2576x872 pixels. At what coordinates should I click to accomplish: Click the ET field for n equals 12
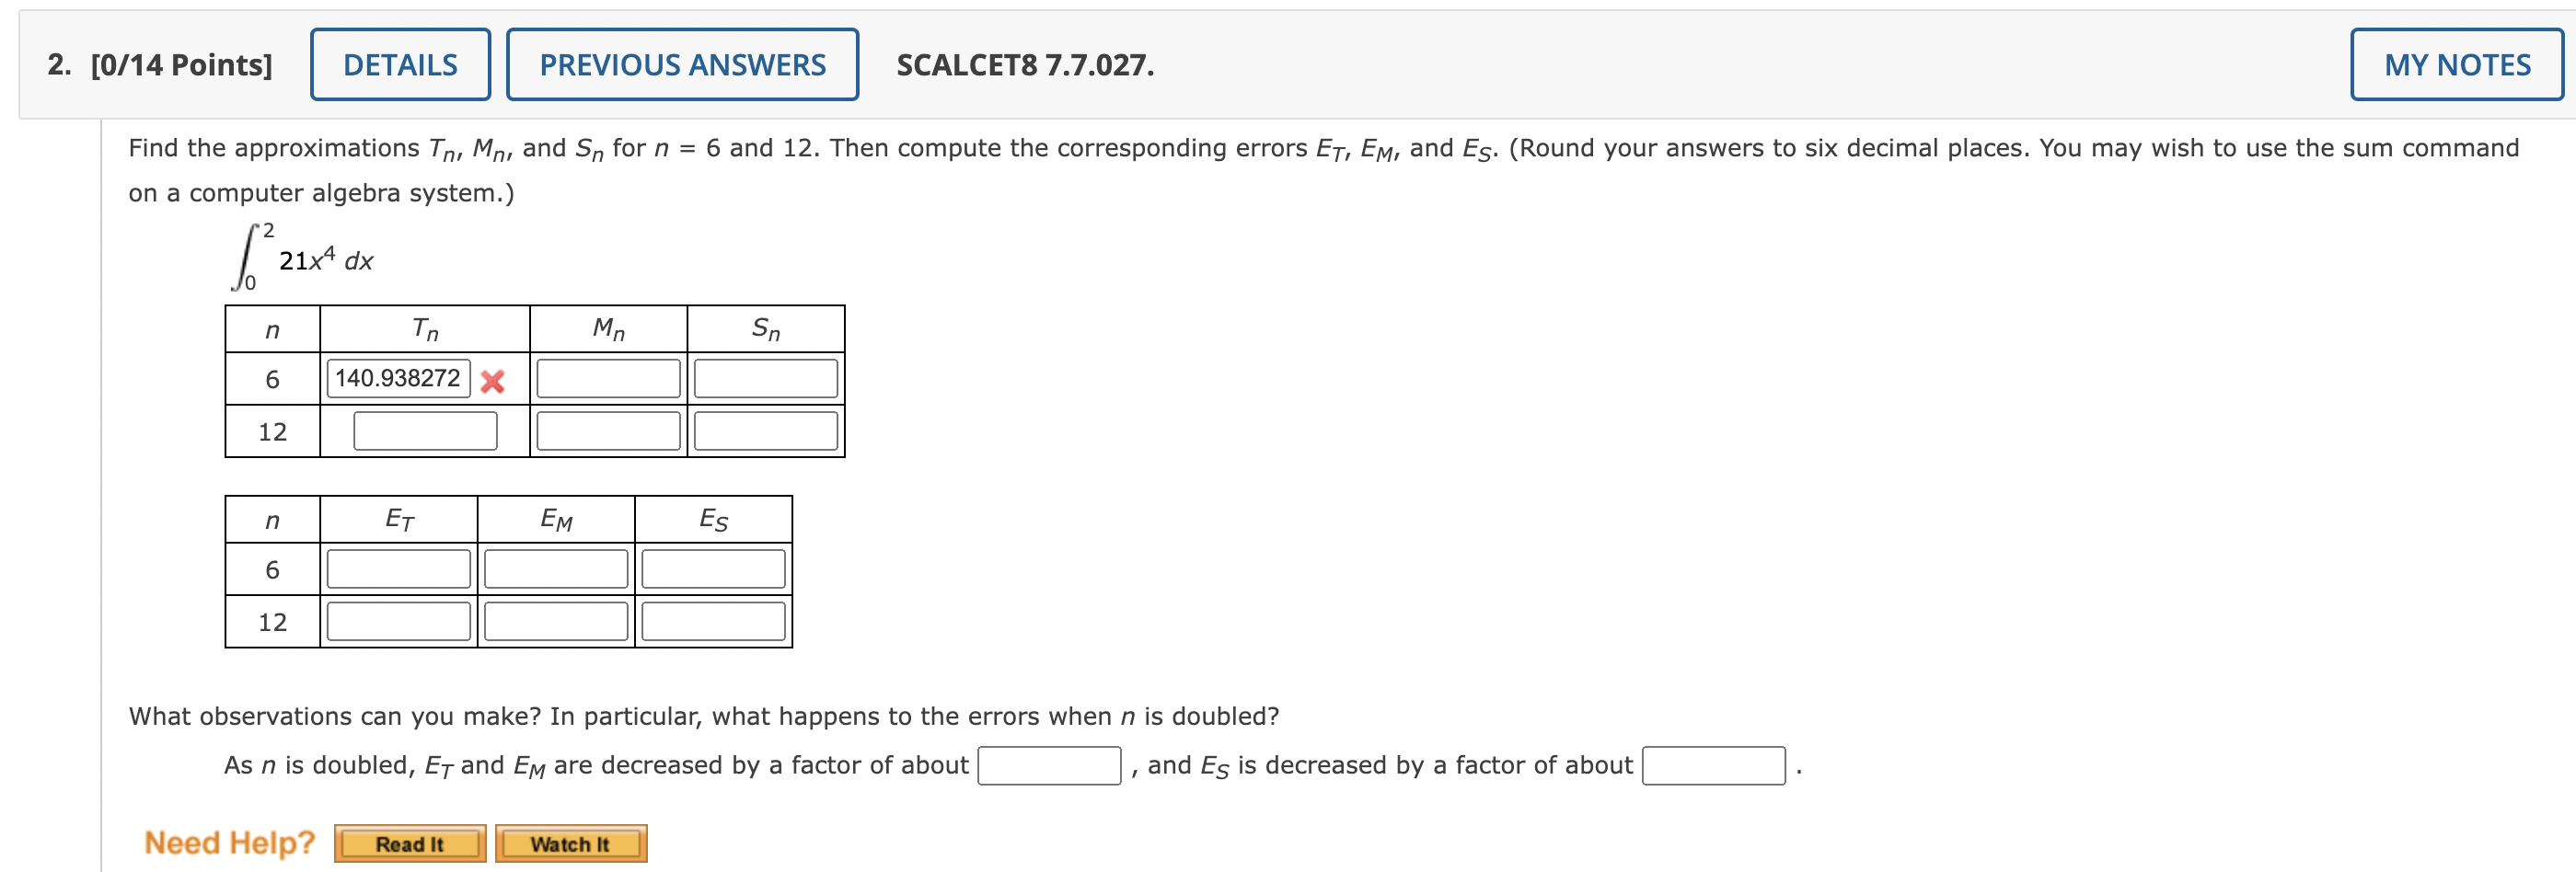396,620
